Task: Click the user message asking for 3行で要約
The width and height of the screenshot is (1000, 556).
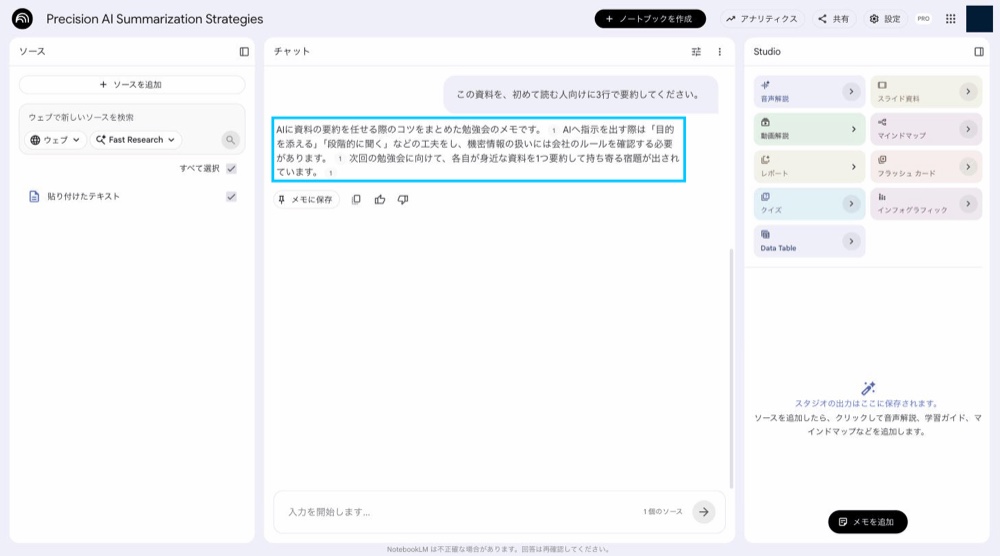Action: pos(580,94)
